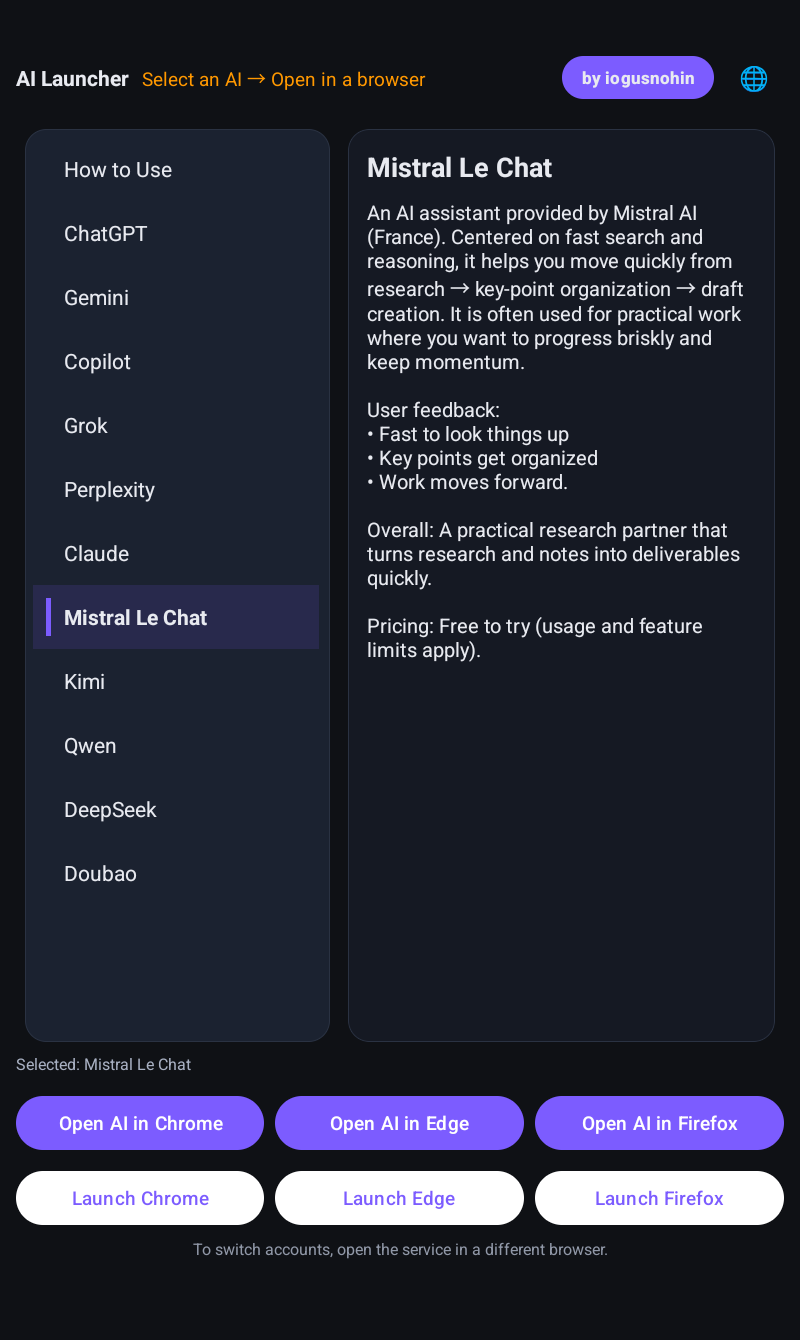Click the globe language icon
The width and height of the screenshot is (800, 1340).
click(x=754, y=78)
